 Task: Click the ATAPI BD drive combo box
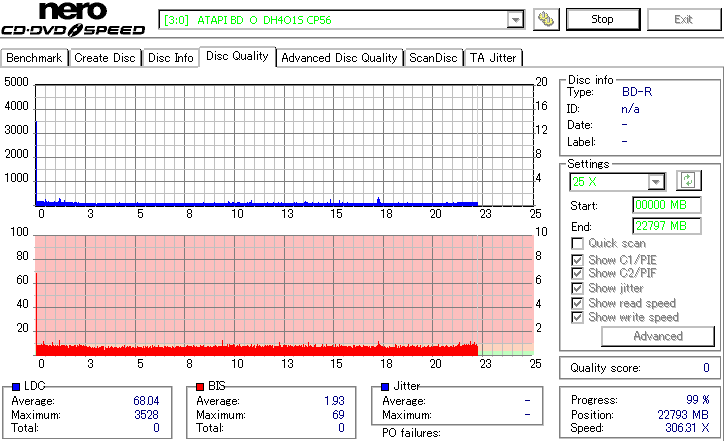pyautogui.click(x=342, y=20)
